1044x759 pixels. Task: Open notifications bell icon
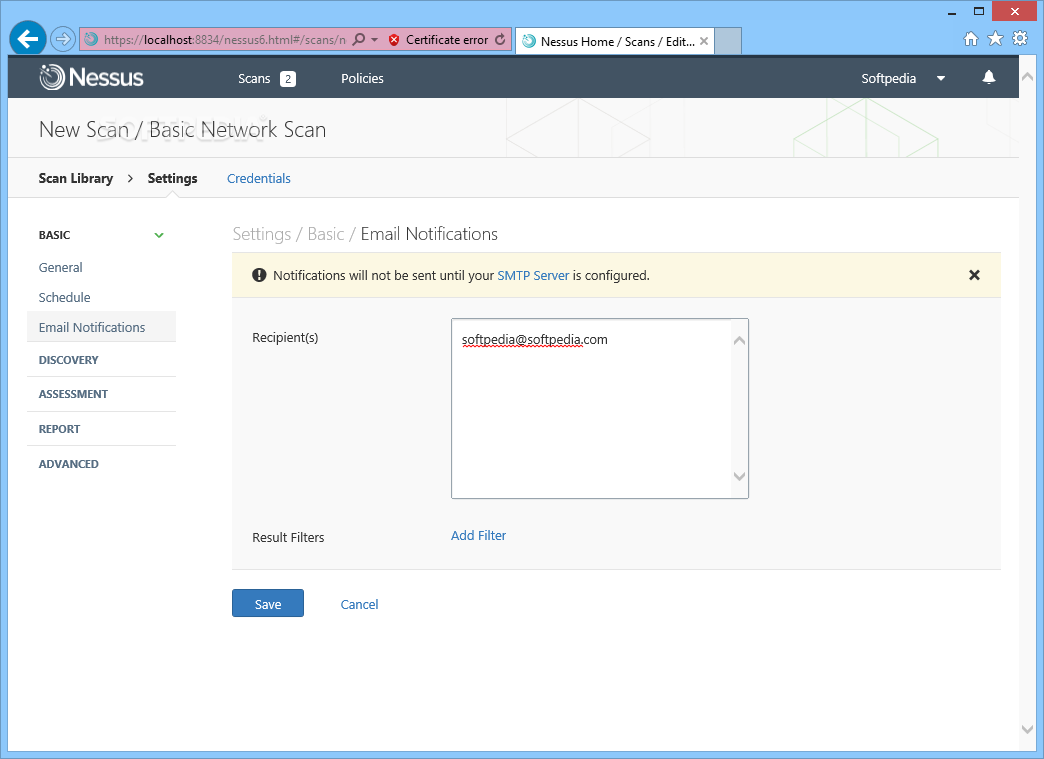[x=989, y=78]
